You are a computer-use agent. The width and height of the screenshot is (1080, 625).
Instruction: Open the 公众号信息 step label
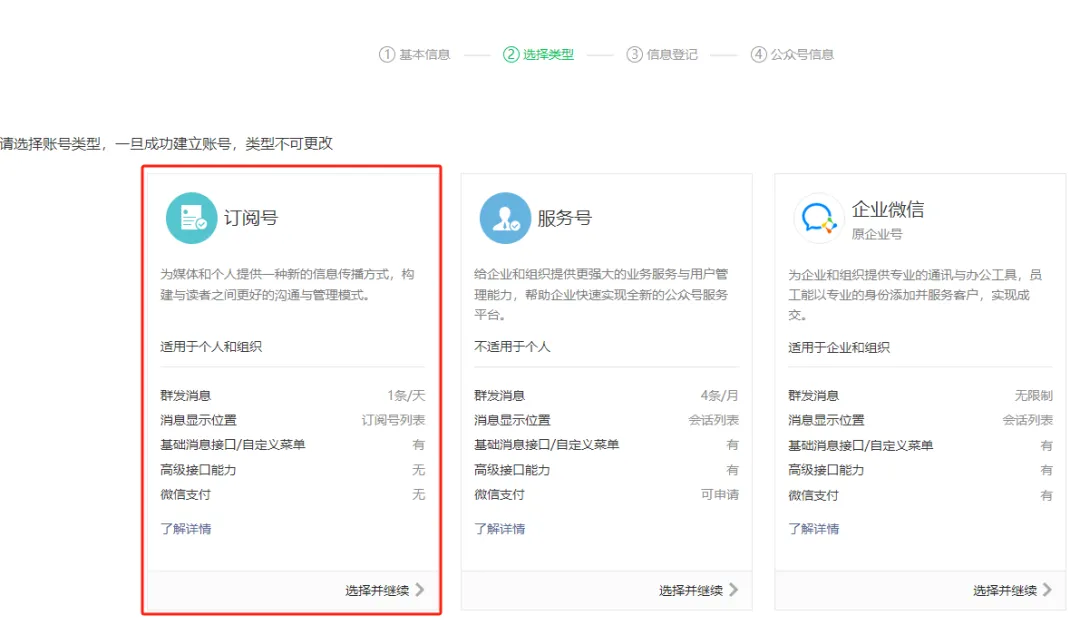[802, 54]
